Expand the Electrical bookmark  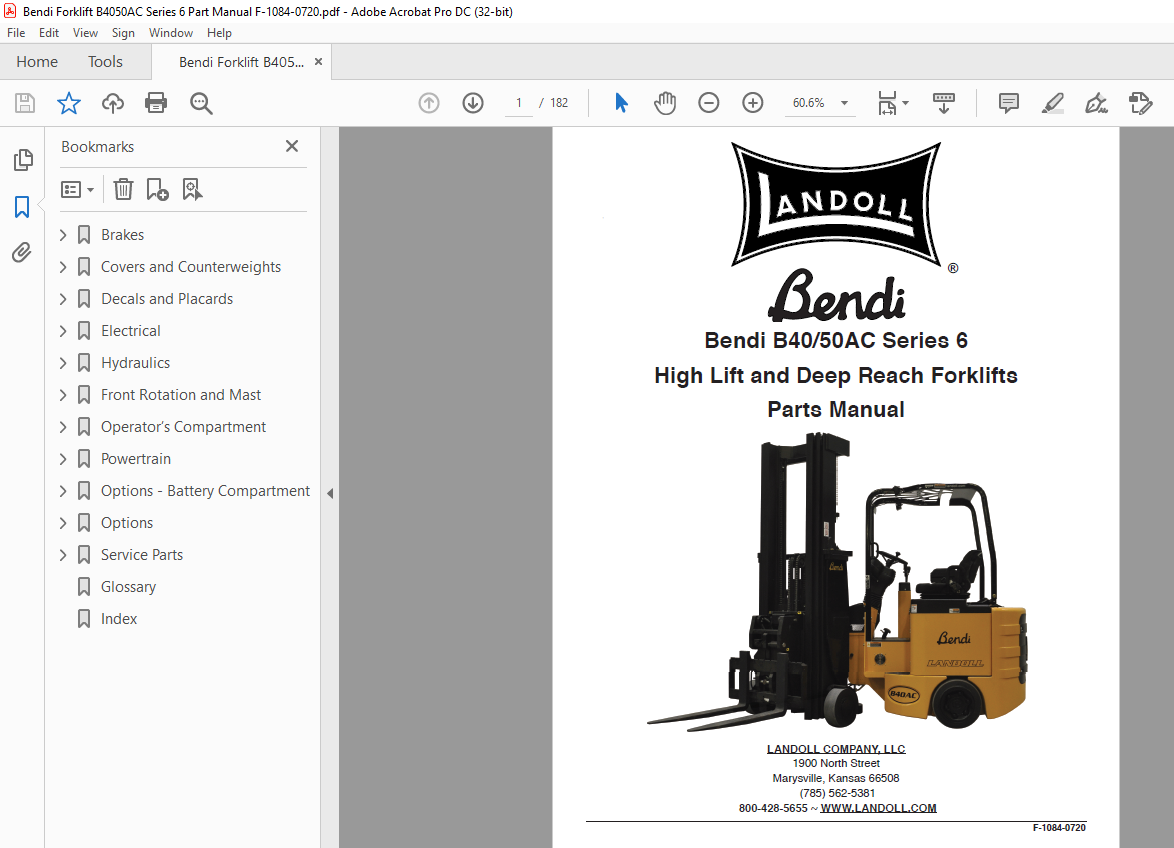click(x=63, y=331)
